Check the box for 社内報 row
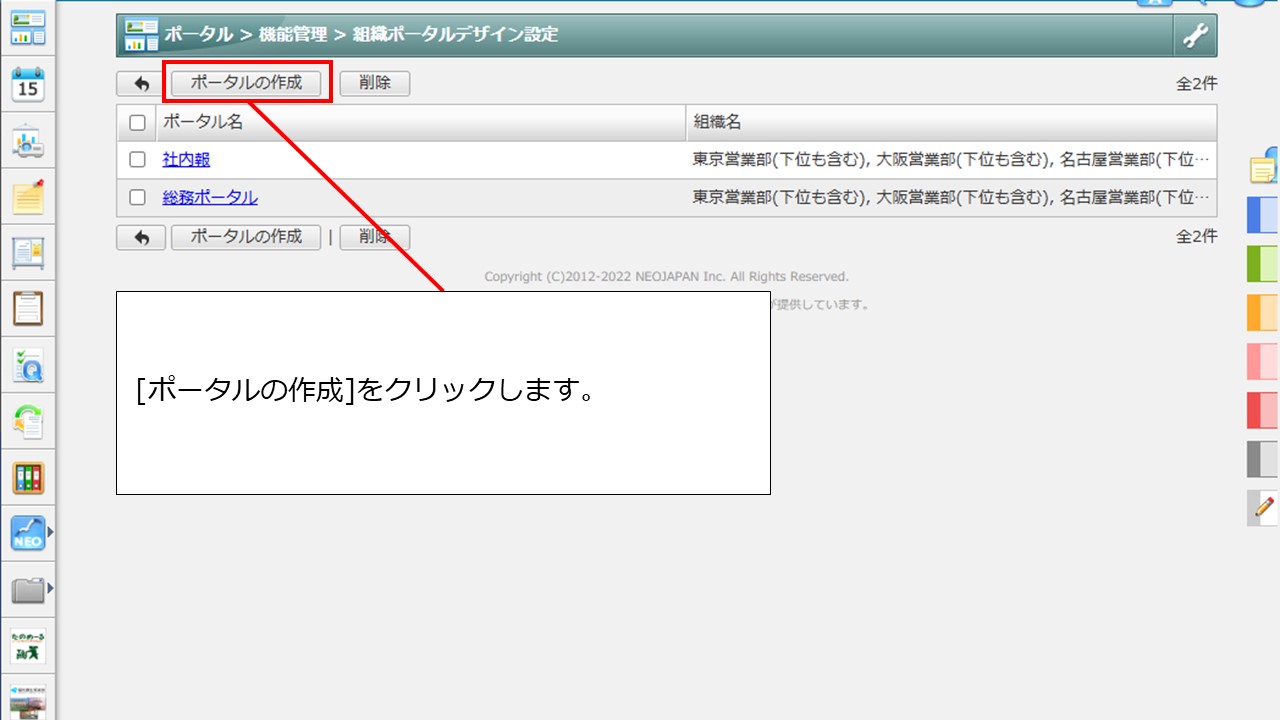The width and height of the screenshot is (1280, 720). [137, 160]
